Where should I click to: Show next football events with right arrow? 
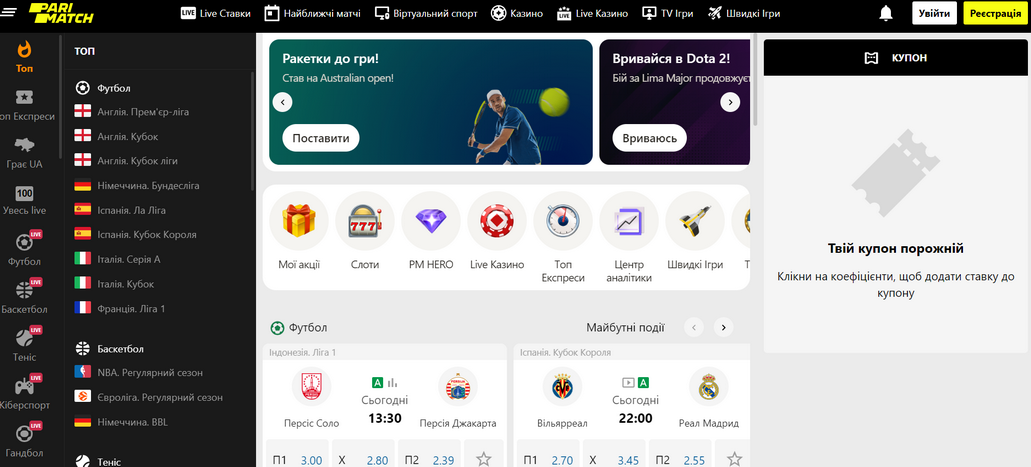[723, 328]
